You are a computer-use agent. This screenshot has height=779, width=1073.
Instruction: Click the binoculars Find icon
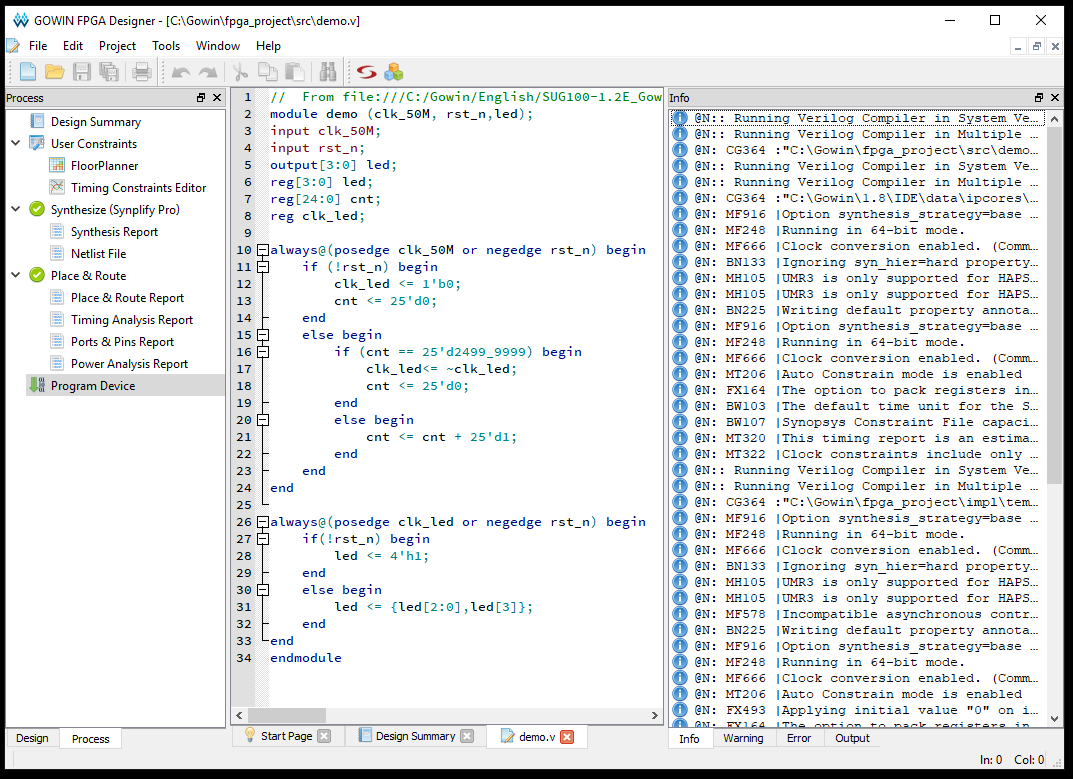[327, 72]
